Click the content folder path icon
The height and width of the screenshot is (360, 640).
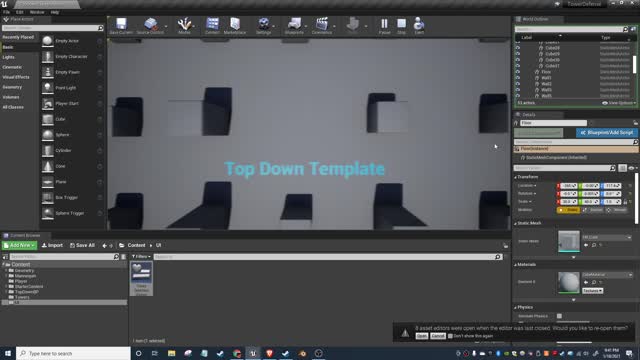[x=122, y=245]
